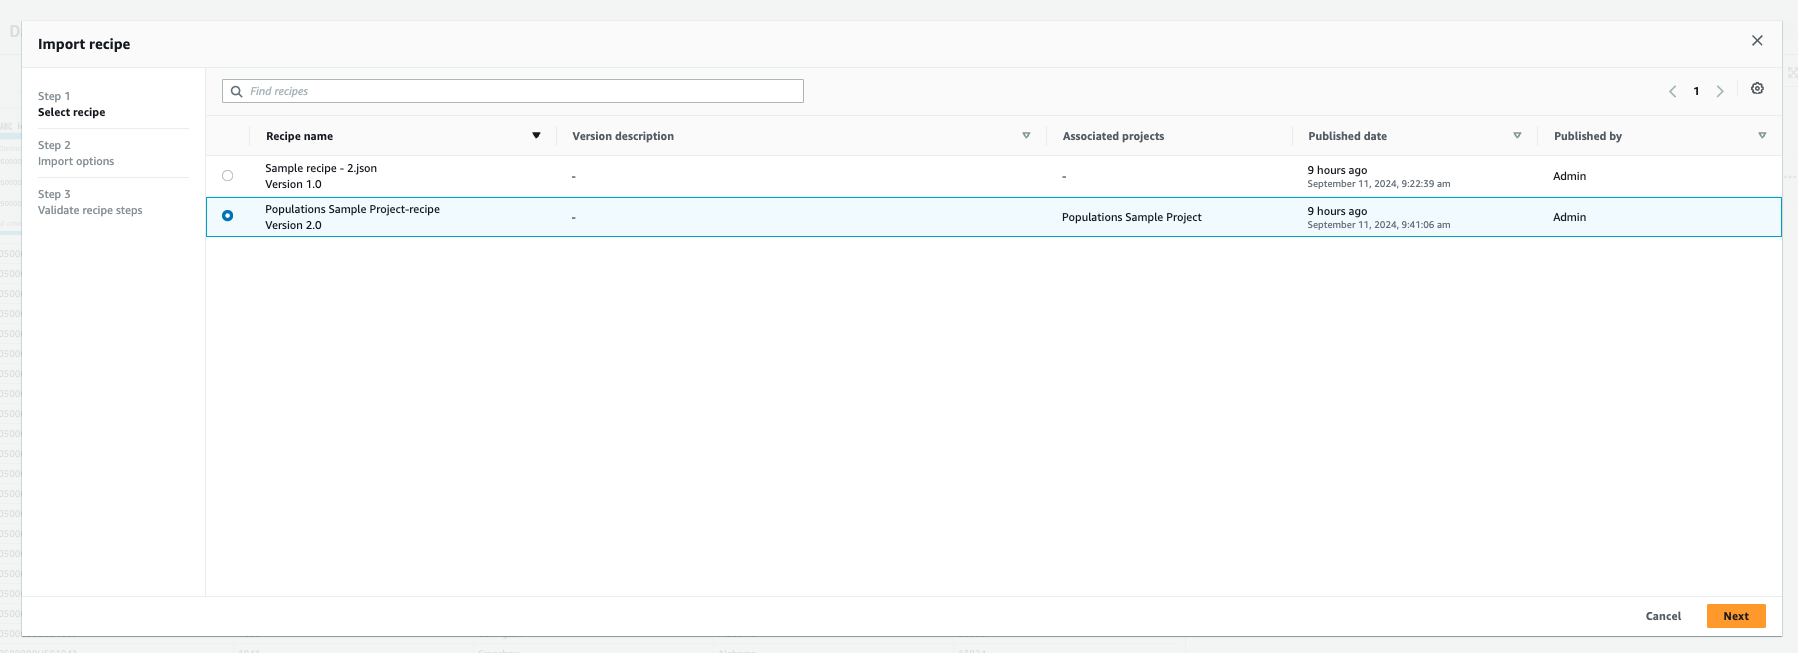
Task: Focus the Find recipes search field
Action: click(520, 91)
